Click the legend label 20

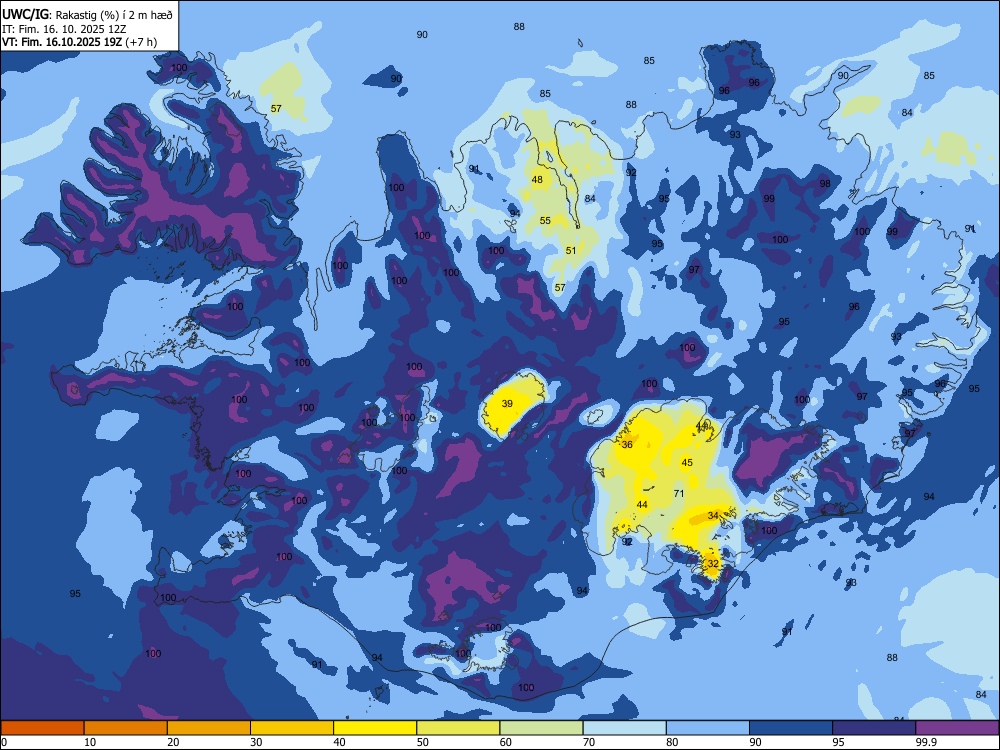click(173, 742)
